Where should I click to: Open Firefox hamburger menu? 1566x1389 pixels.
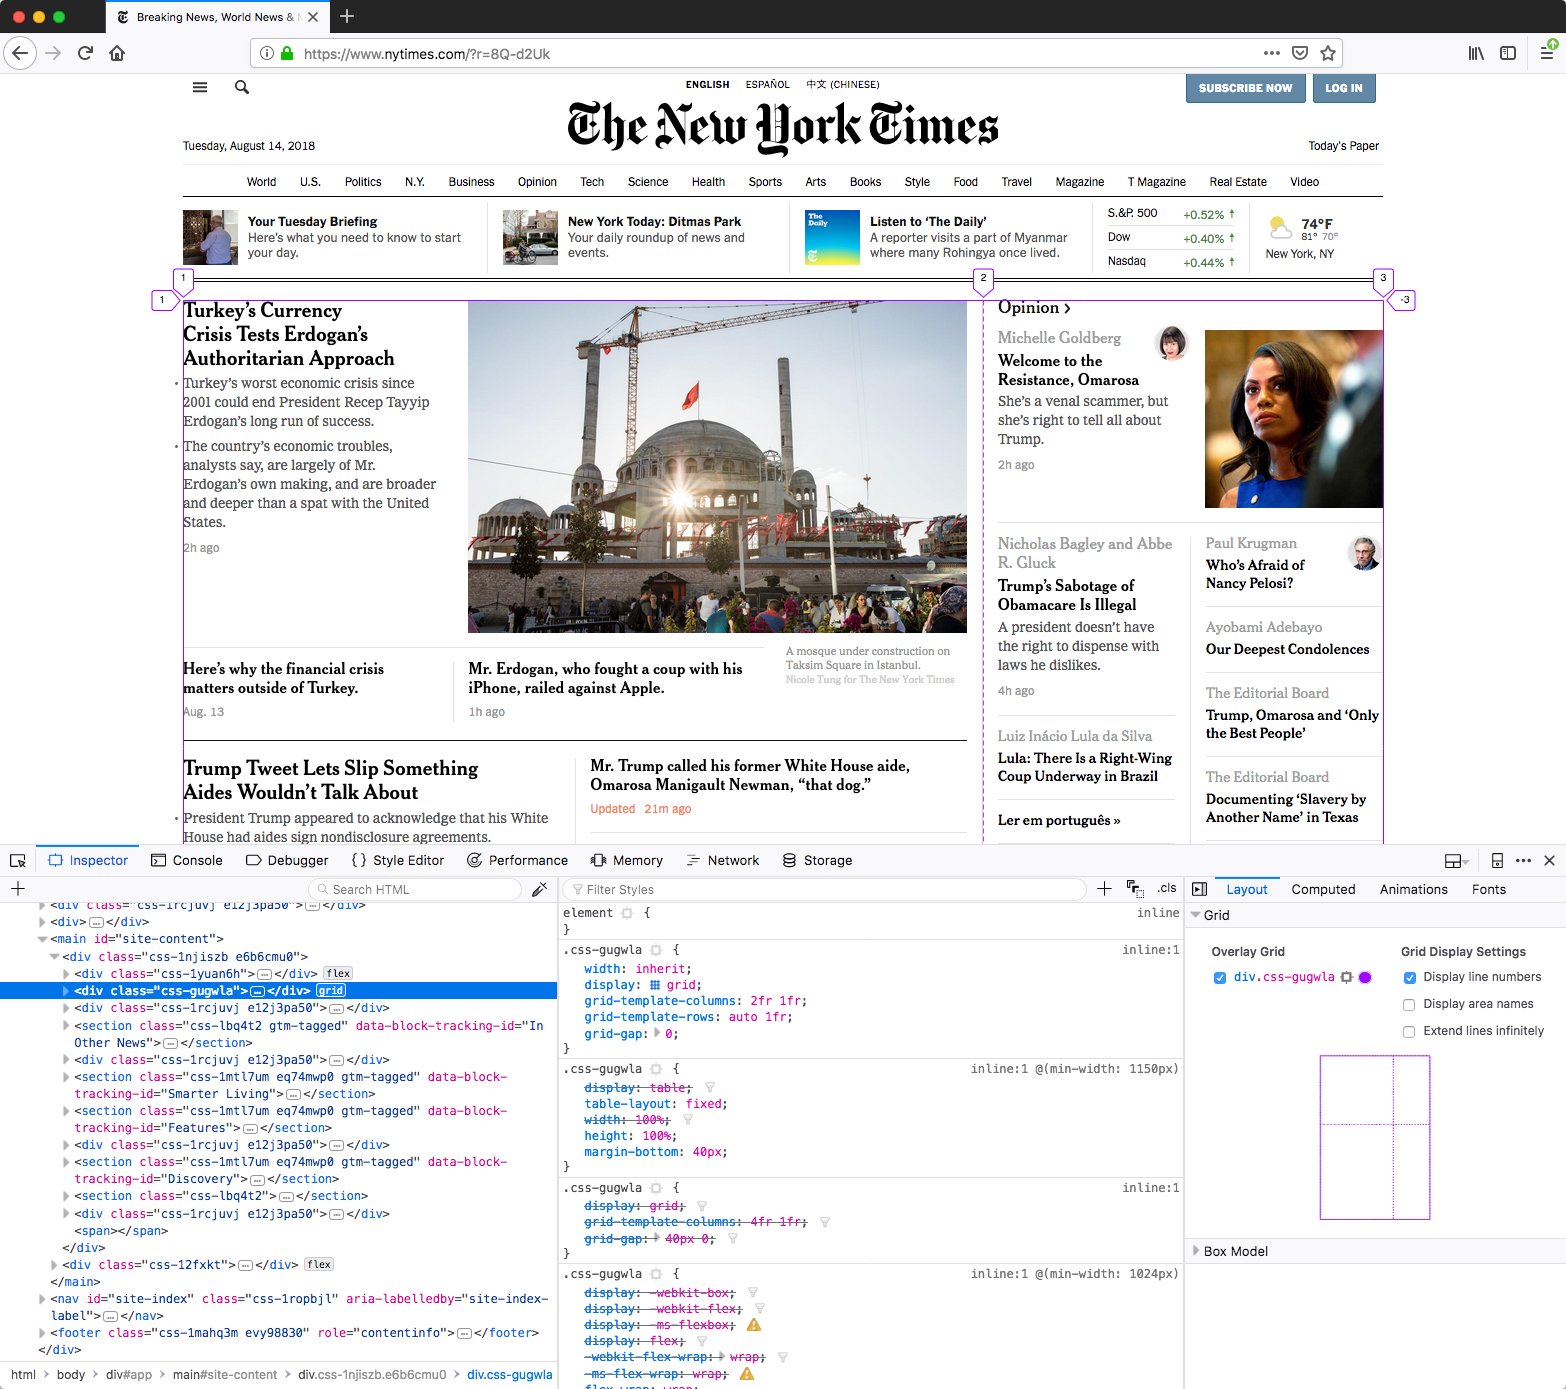tap(1547, 53)
